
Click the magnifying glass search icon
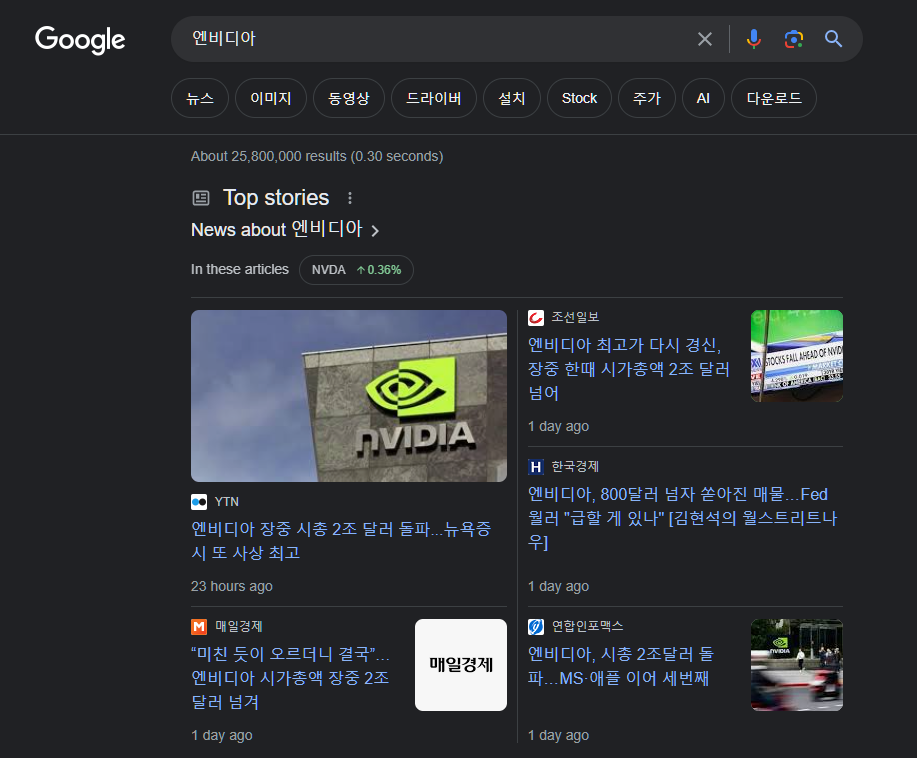point(834,39)
